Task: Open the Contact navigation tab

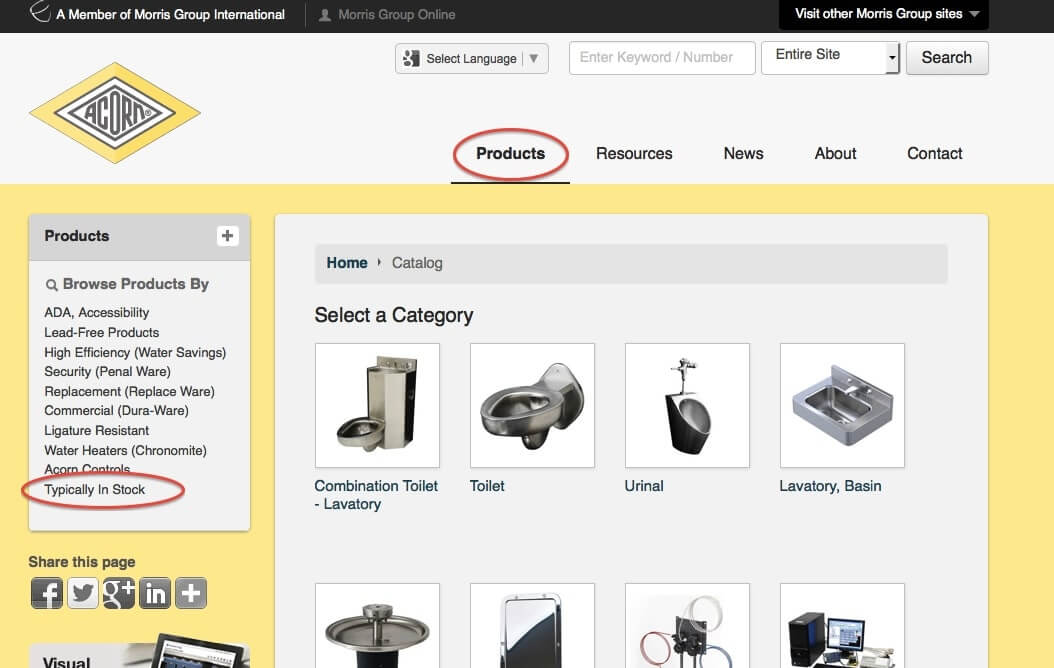Action: (935, 153)
